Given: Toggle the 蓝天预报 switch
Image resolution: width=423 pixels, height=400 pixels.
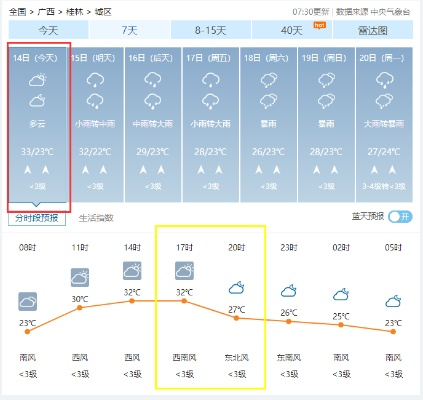Looking at the screenshot, I should click(400, 217).
